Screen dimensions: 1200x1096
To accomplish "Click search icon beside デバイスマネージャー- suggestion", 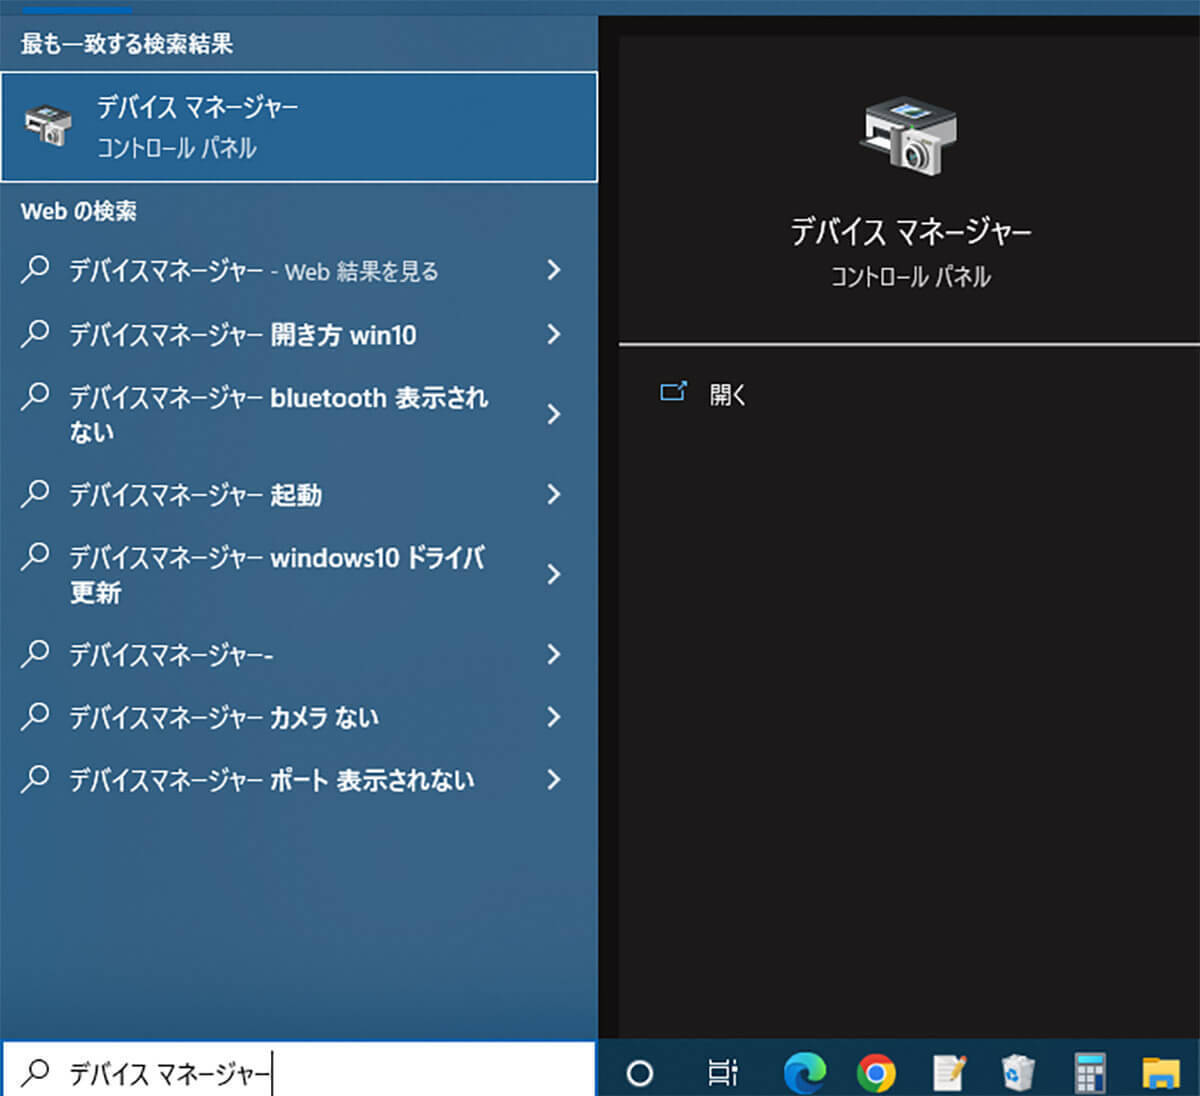I will click(35, 653).
